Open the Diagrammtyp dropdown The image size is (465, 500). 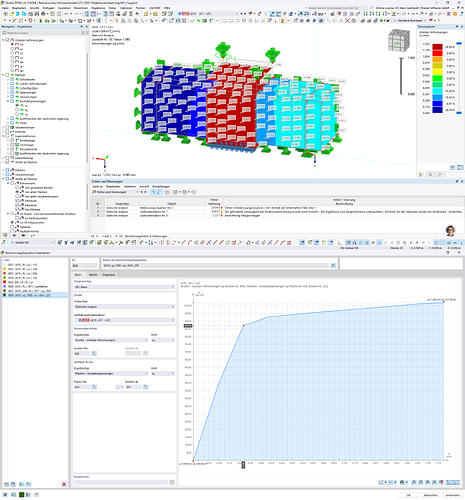click(x=124, y=287)
